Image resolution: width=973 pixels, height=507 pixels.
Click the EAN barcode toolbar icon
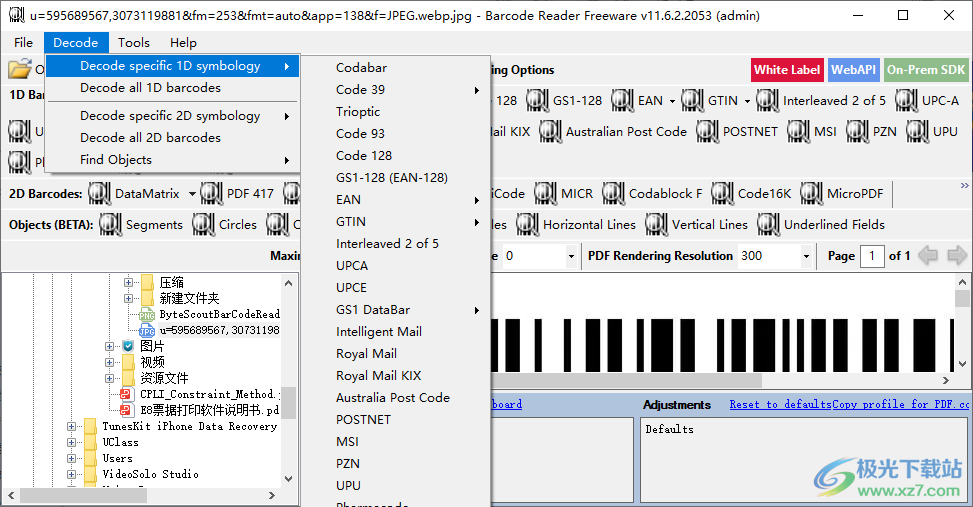pos(622,101)
